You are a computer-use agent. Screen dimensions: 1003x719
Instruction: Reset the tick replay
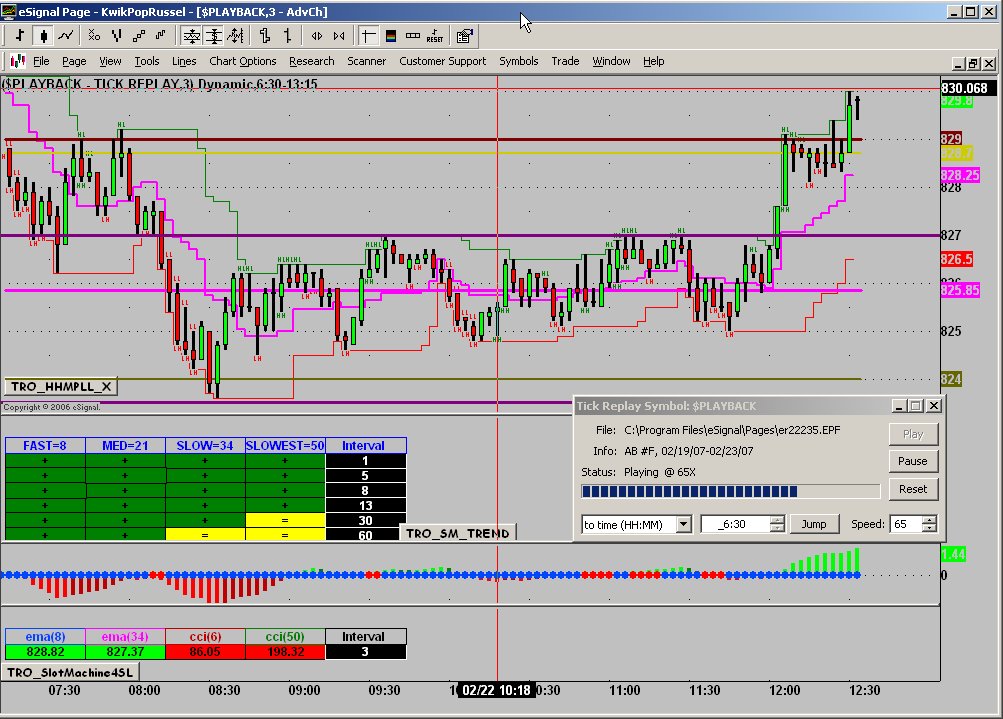point(913,489)
